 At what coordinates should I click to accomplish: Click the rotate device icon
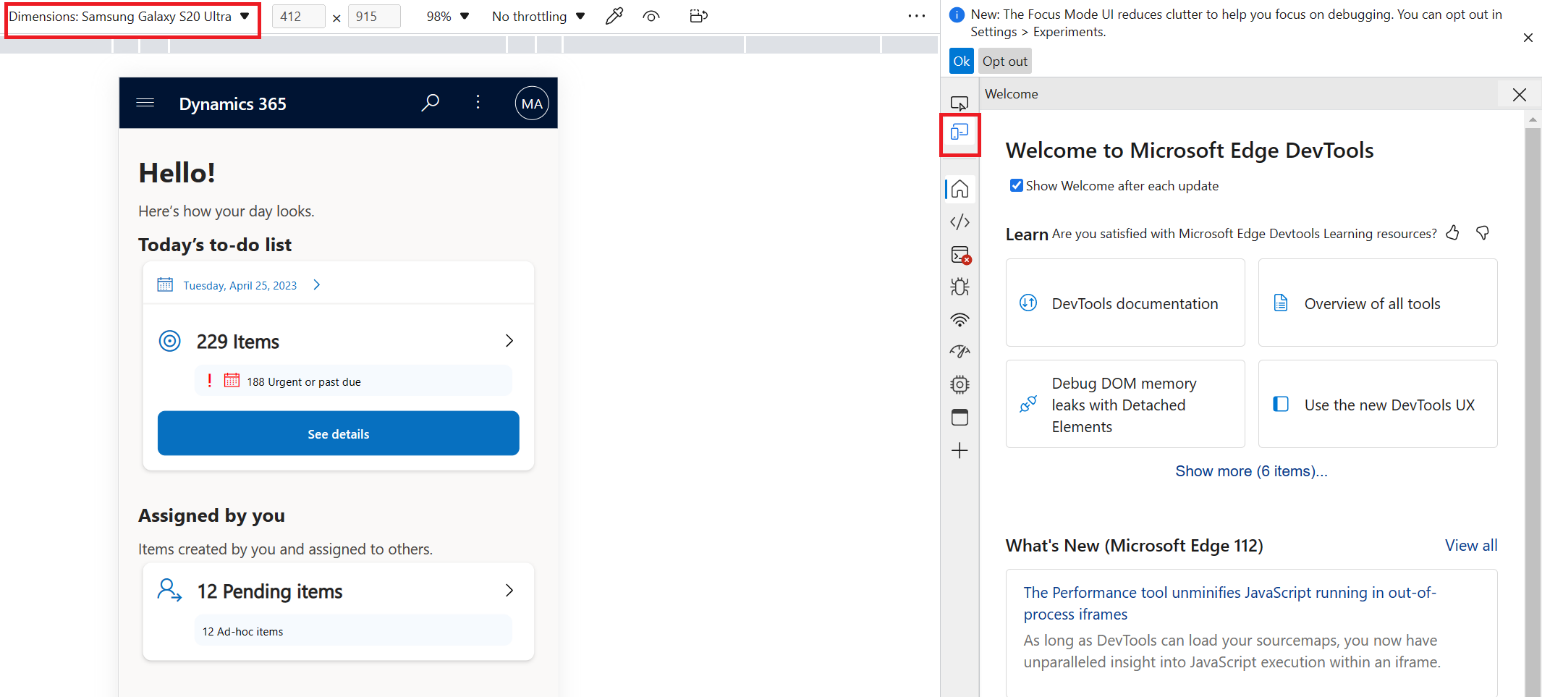699,16
